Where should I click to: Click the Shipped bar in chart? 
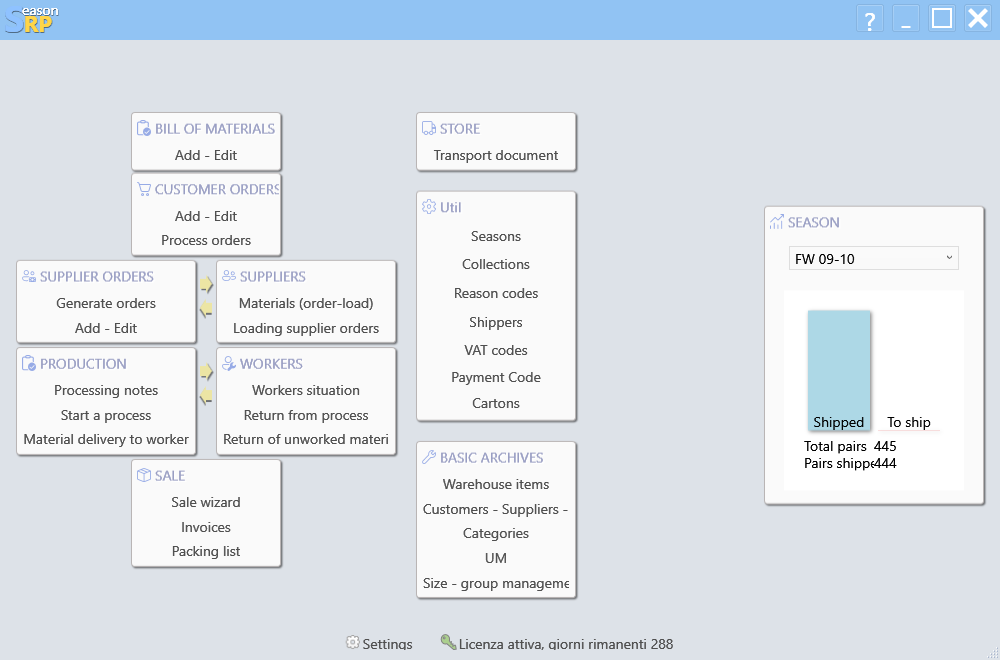(839, 370)
